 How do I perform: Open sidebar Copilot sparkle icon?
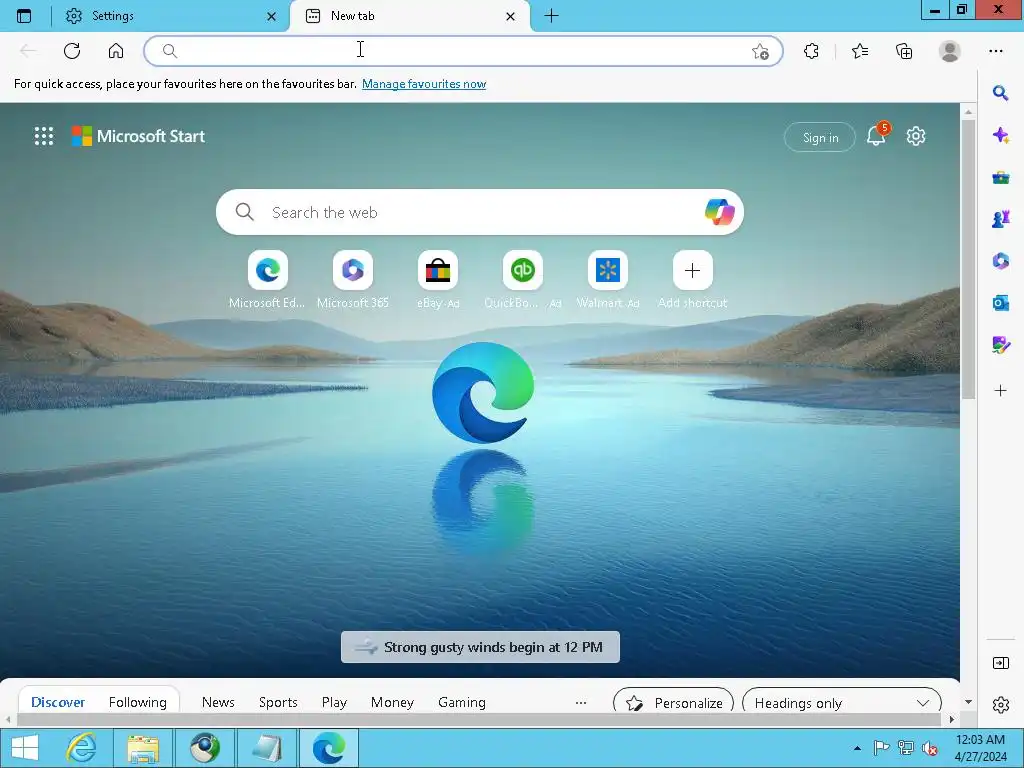pos(1000,135)
